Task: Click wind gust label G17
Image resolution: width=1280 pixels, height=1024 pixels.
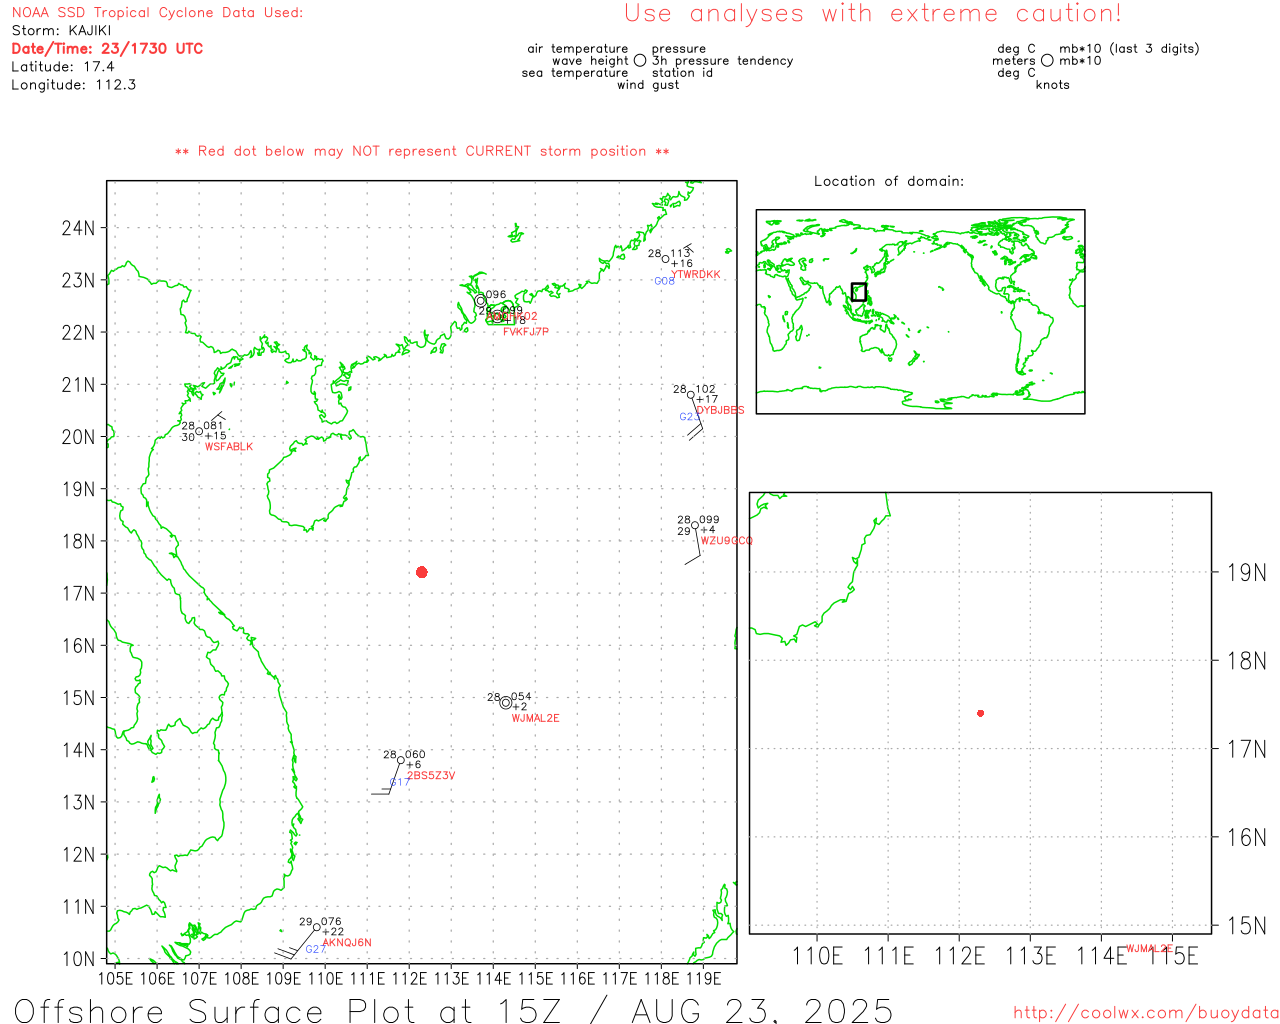Action: click(400, 783)
